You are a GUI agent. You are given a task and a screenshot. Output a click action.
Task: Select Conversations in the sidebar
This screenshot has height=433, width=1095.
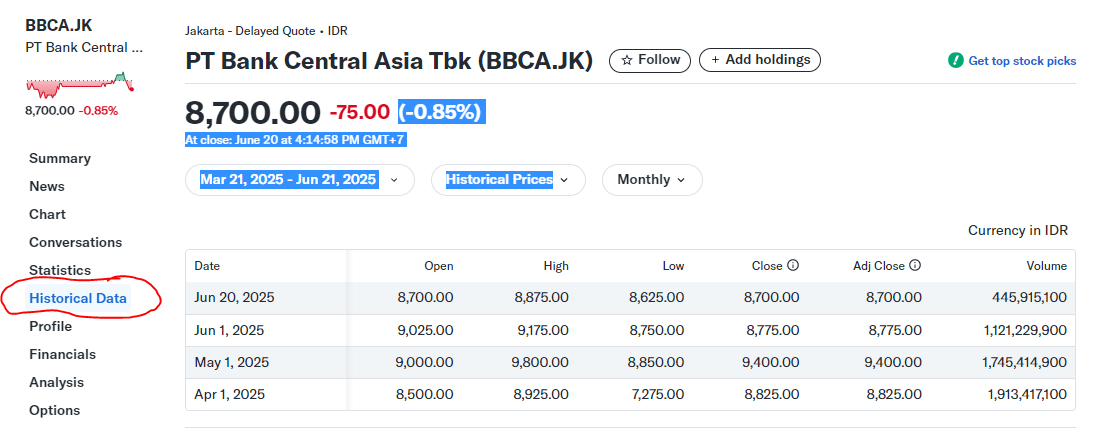pyautogui.click(x=75, y=242)
